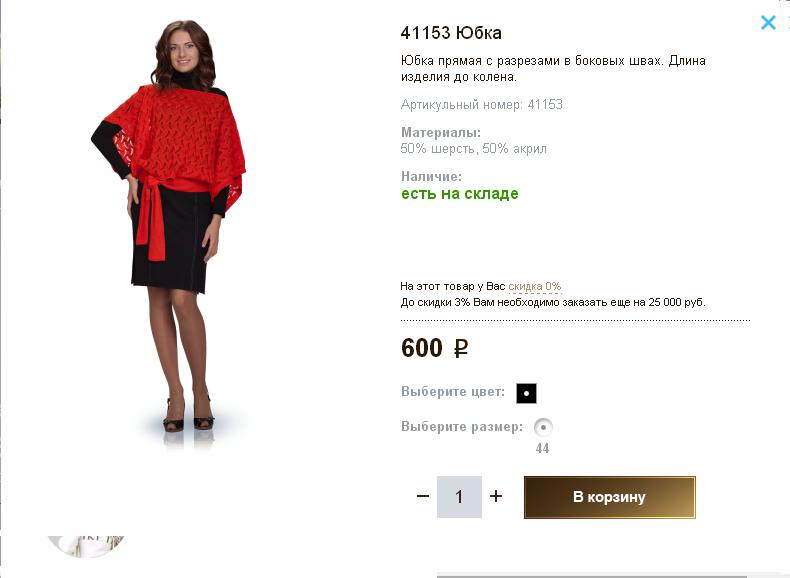Click the quantity input field
The image size is (790, 578).
point(459,497)
